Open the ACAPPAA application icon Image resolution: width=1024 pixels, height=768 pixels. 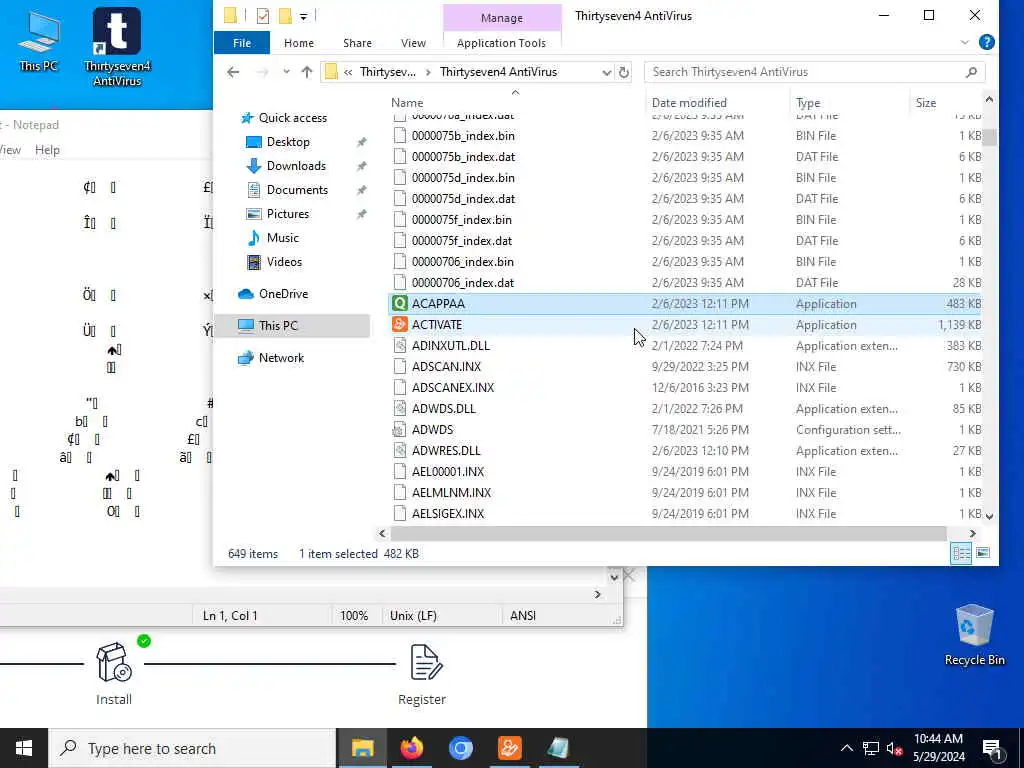click(x=399, y=304)
